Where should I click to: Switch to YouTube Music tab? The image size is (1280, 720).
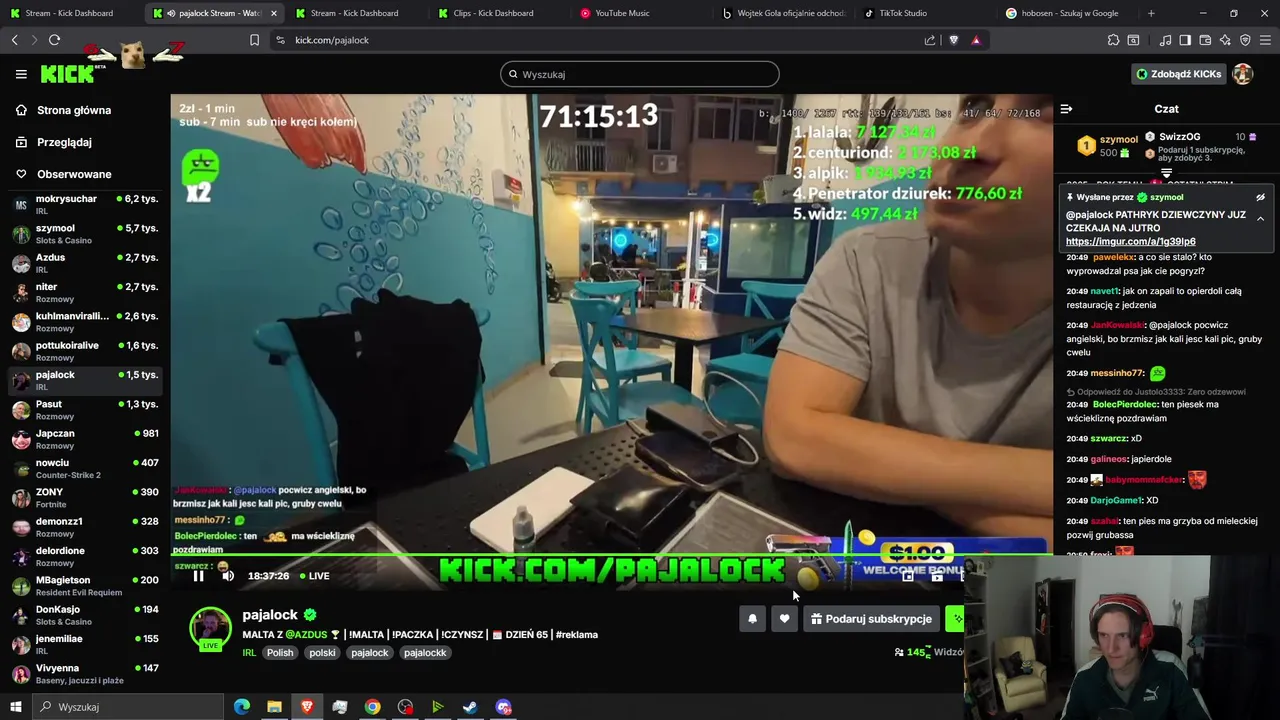point(622,13)
